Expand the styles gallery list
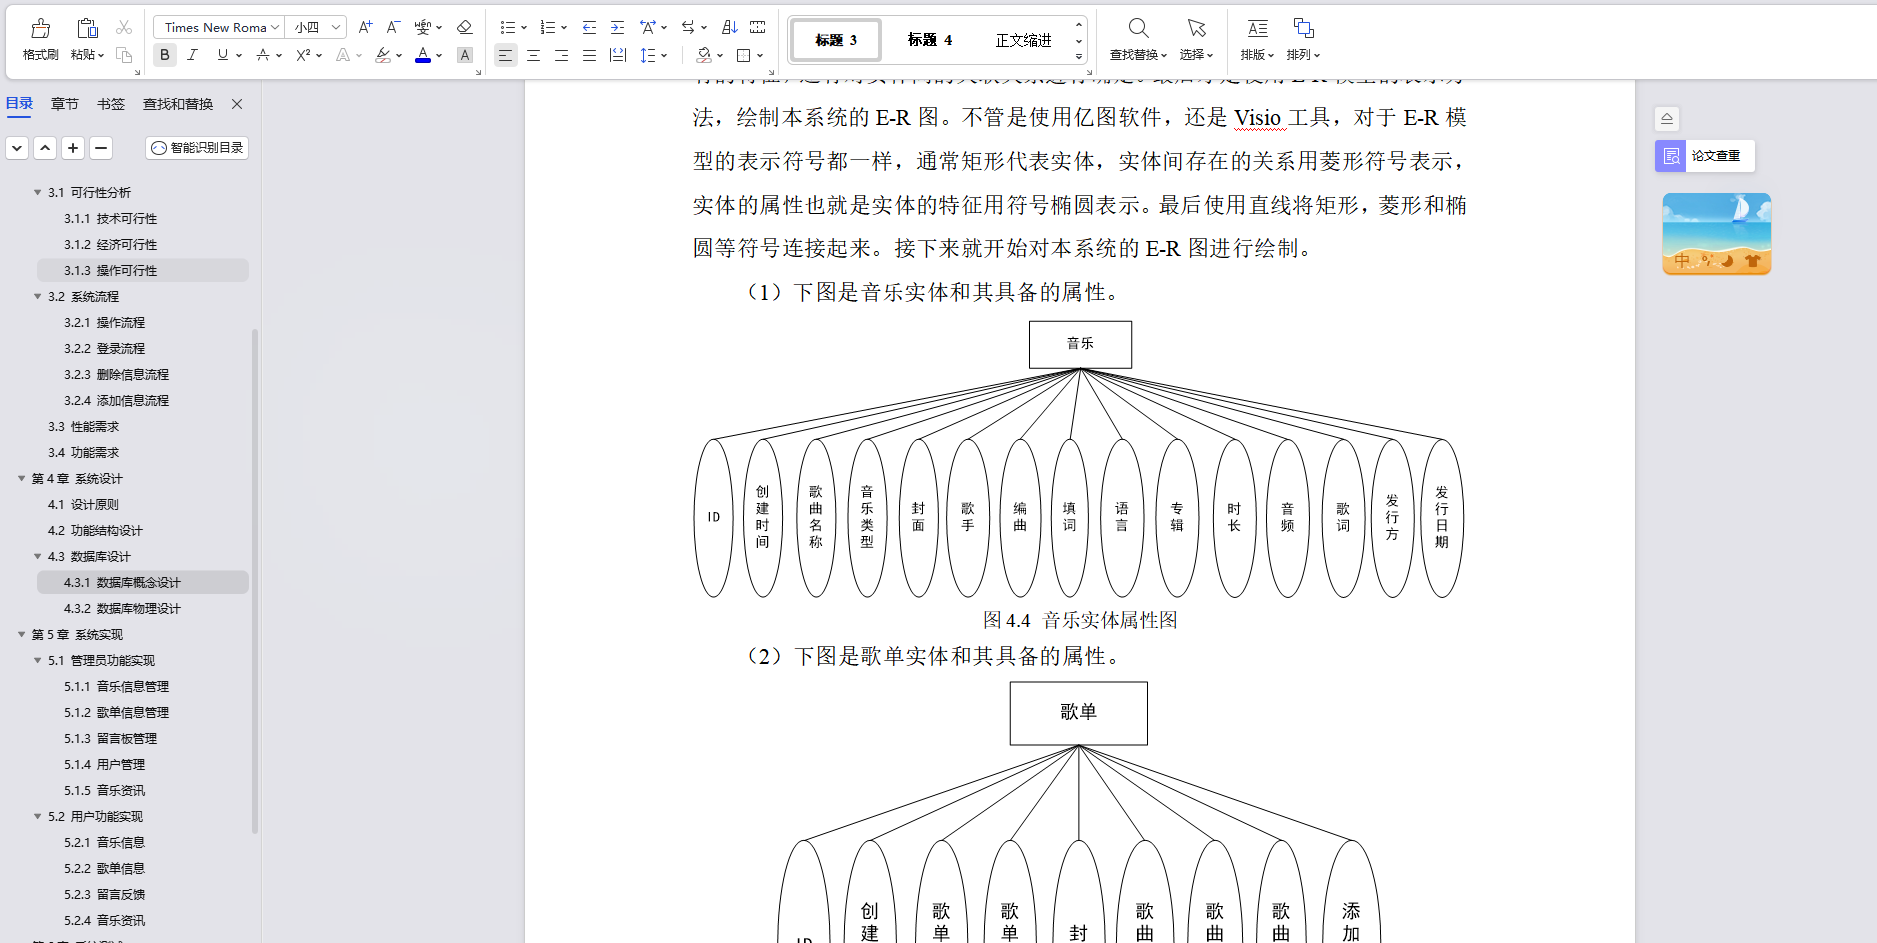The image size is (1877, 943). (1078, 56)
